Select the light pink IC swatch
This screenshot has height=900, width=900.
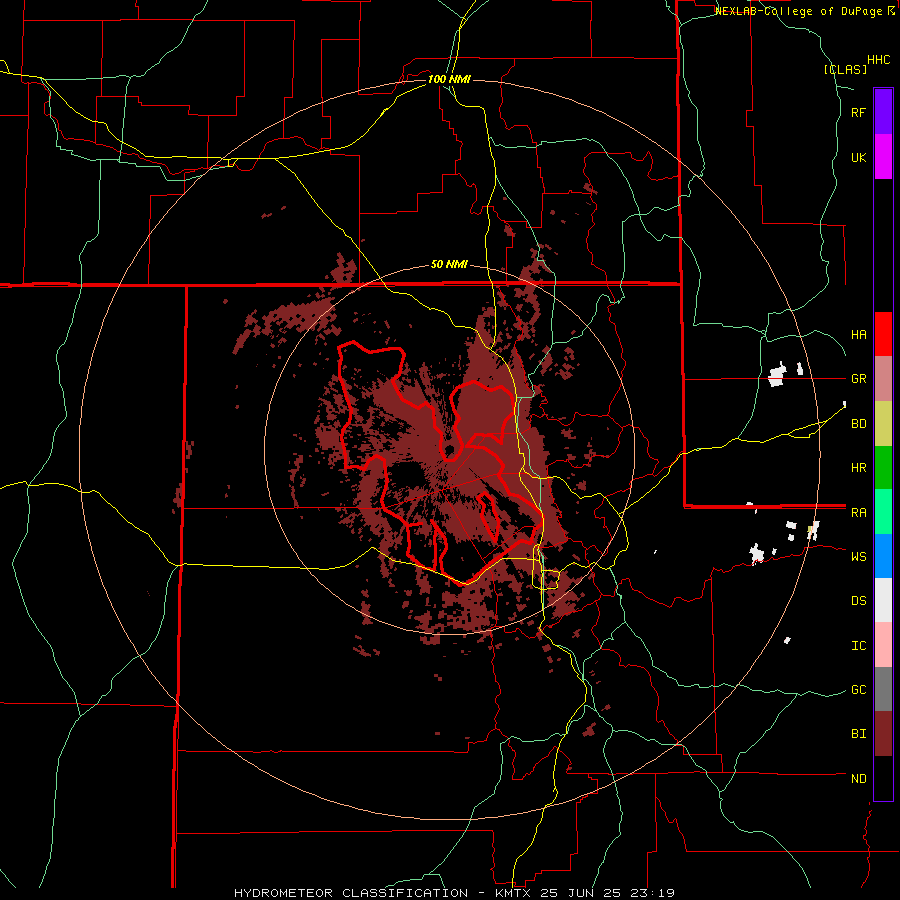pos(883,645)
